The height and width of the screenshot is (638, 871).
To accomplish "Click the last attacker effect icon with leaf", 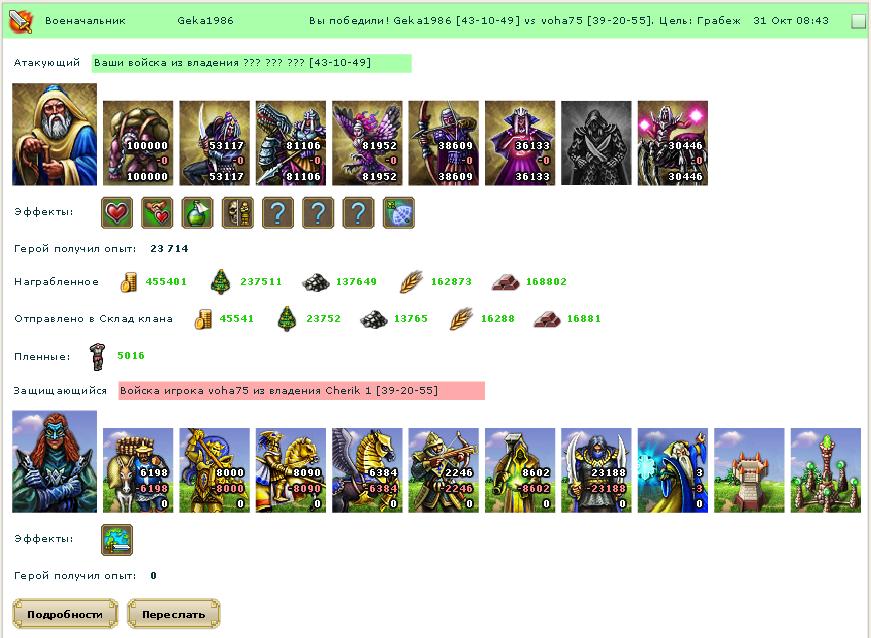I will pos(399,213).
